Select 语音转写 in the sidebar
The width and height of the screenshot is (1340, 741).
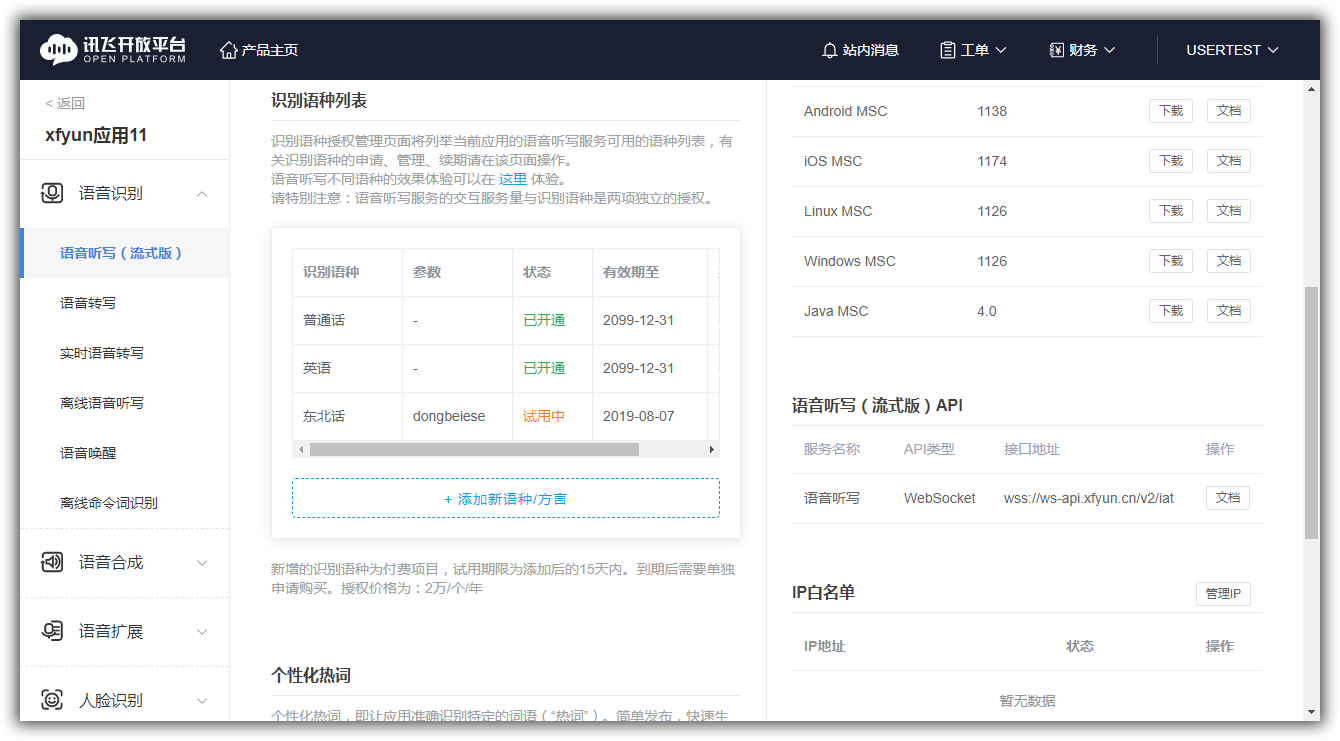88,303
